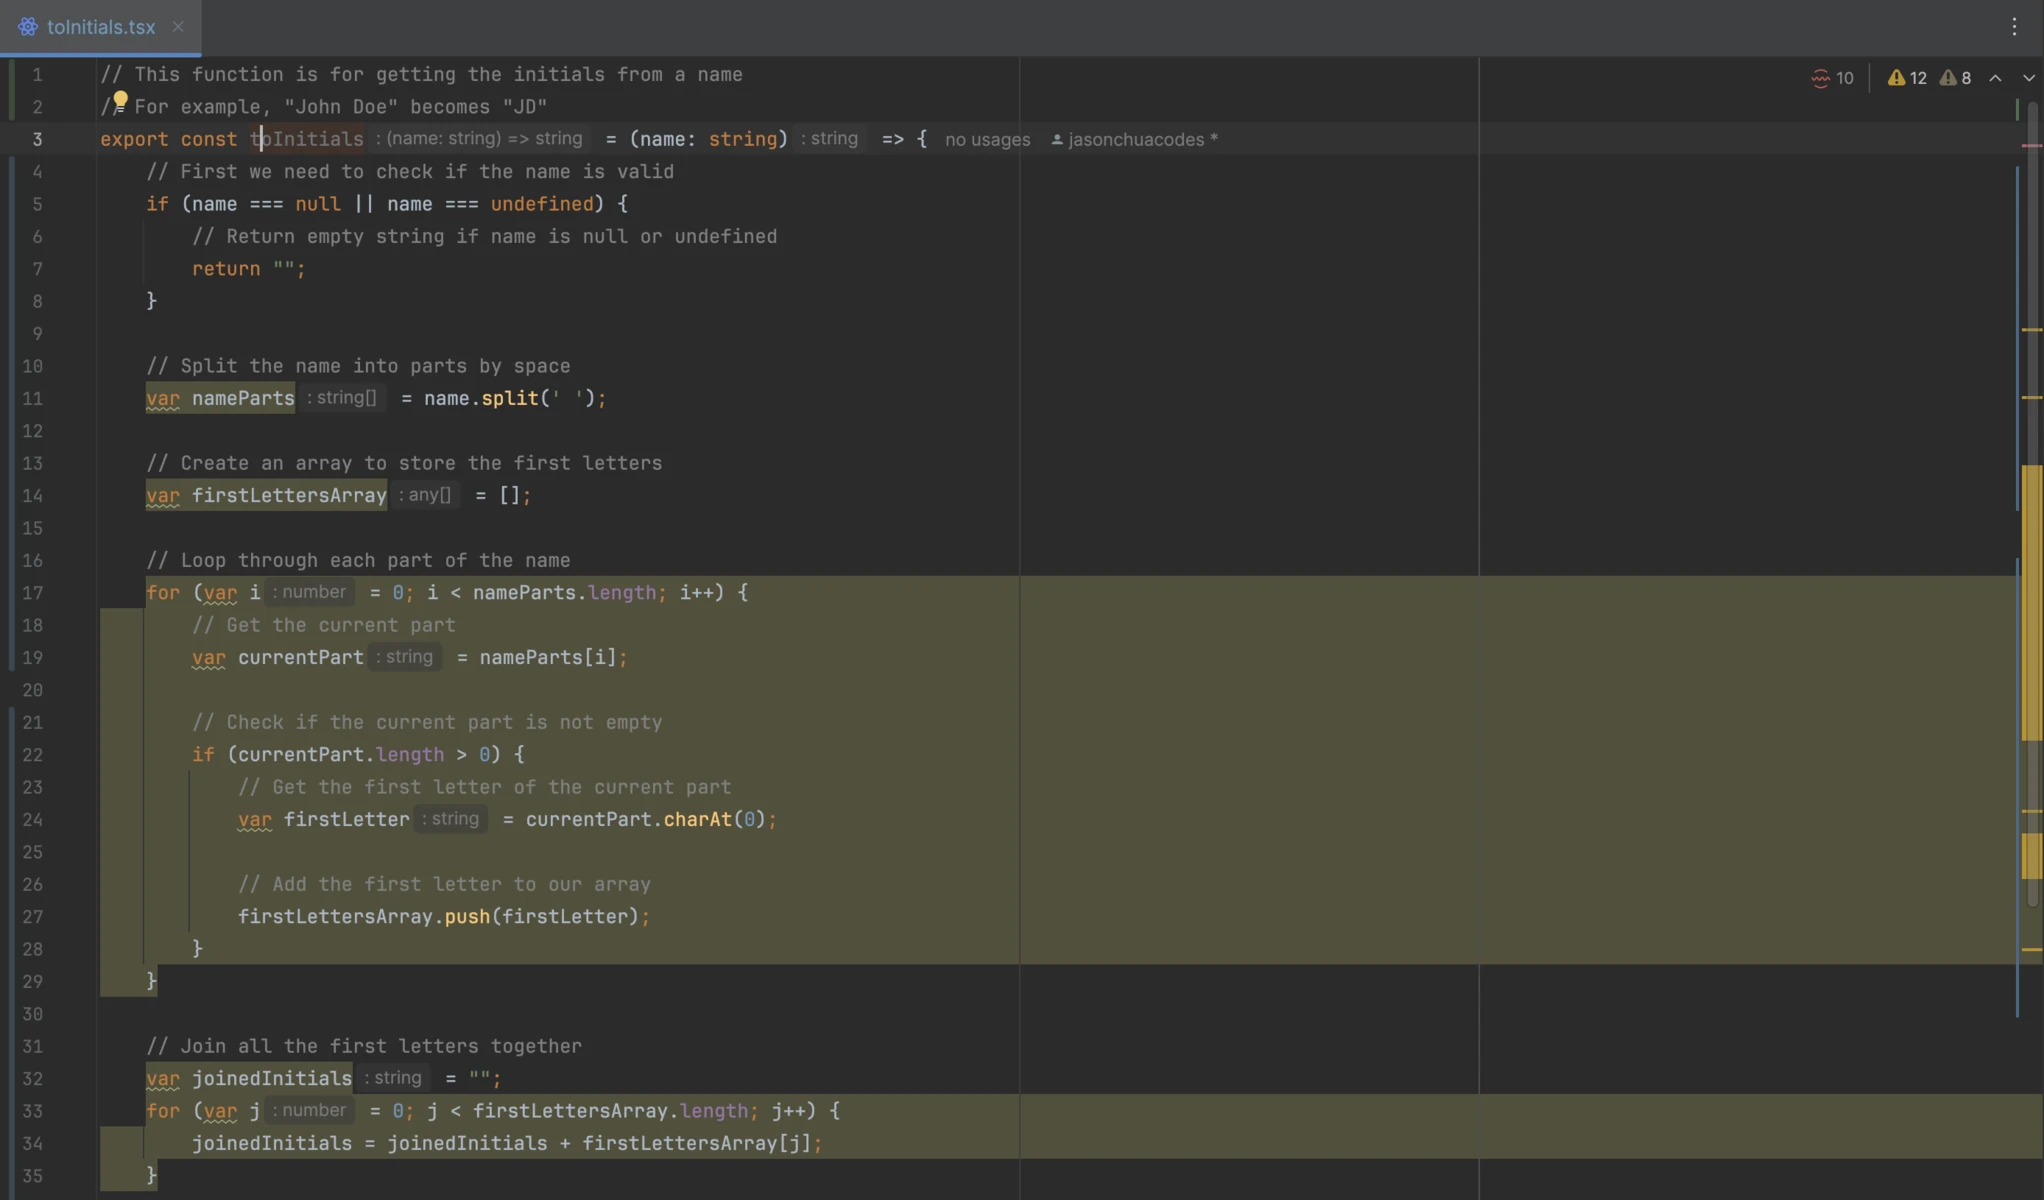The image size is (2044, 1200).
Task: Click the ": number" hint on line 33
Action: click(x=310, y=1110)
